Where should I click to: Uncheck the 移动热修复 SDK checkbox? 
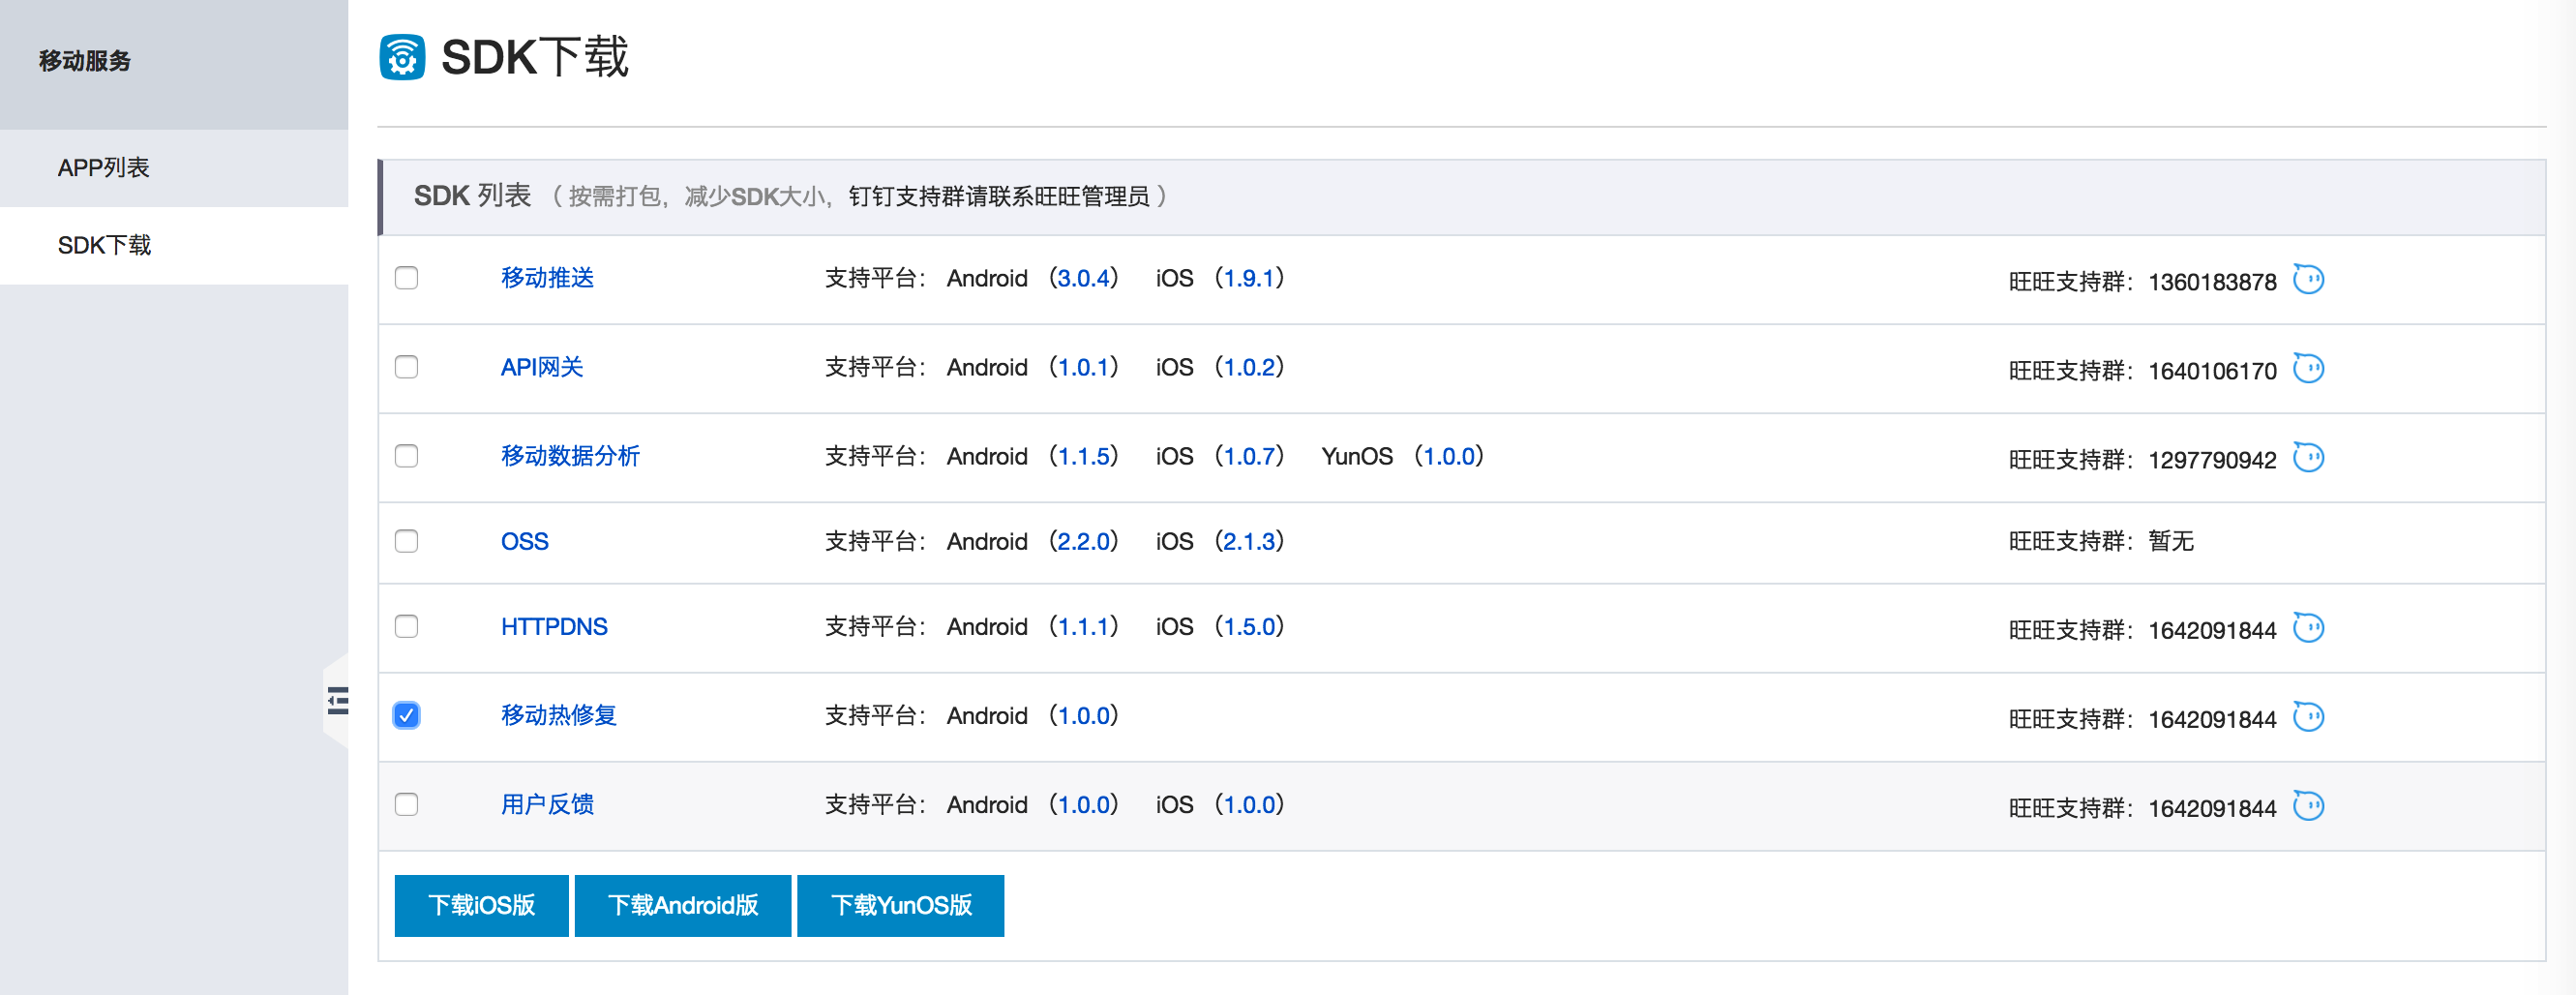(x=406, y=715)
